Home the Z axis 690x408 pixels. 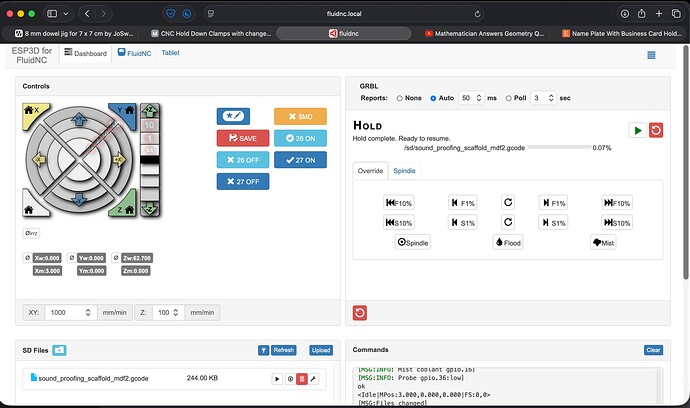coord(125,208)
